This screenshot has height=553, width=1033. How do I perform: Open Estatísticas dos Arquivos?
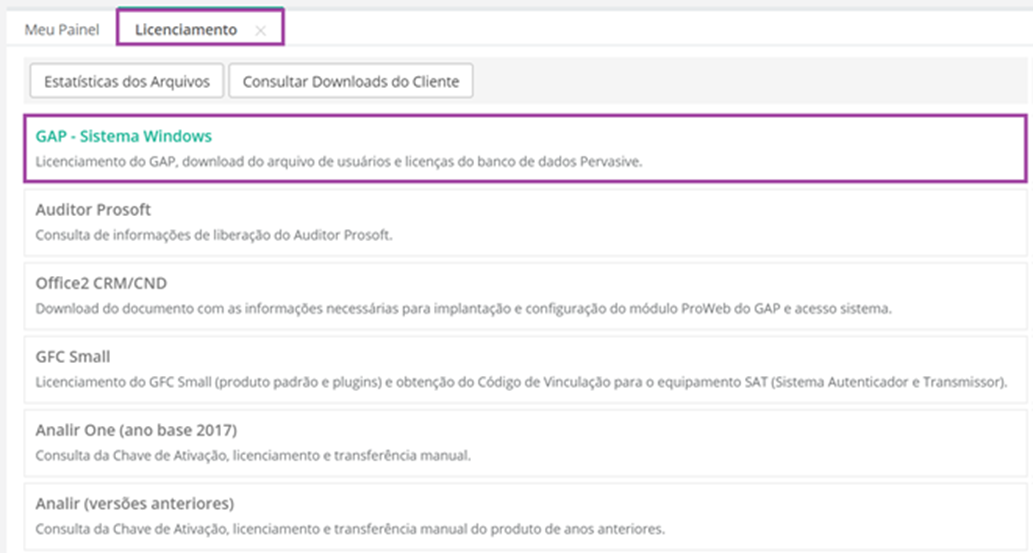(126, 81)
